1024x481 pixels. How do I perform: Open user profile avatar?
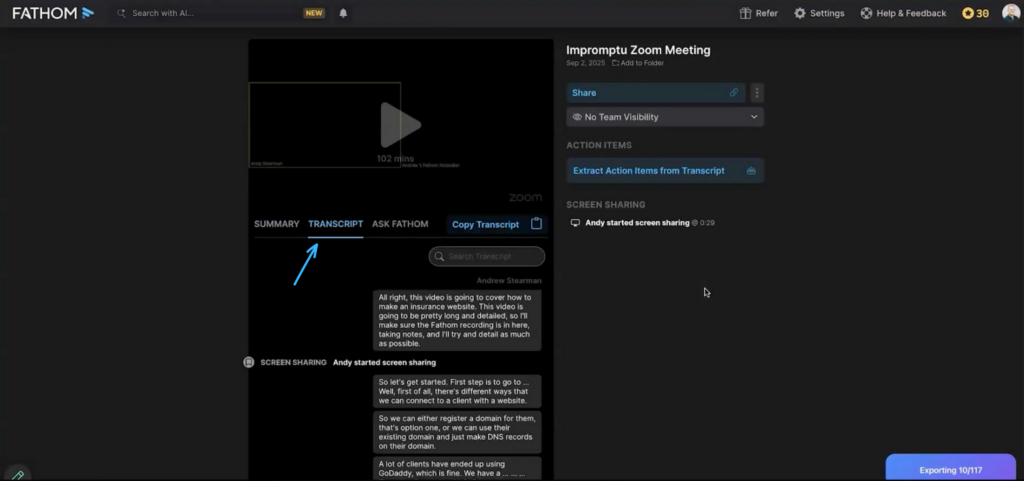click(x=1010, y=13)
